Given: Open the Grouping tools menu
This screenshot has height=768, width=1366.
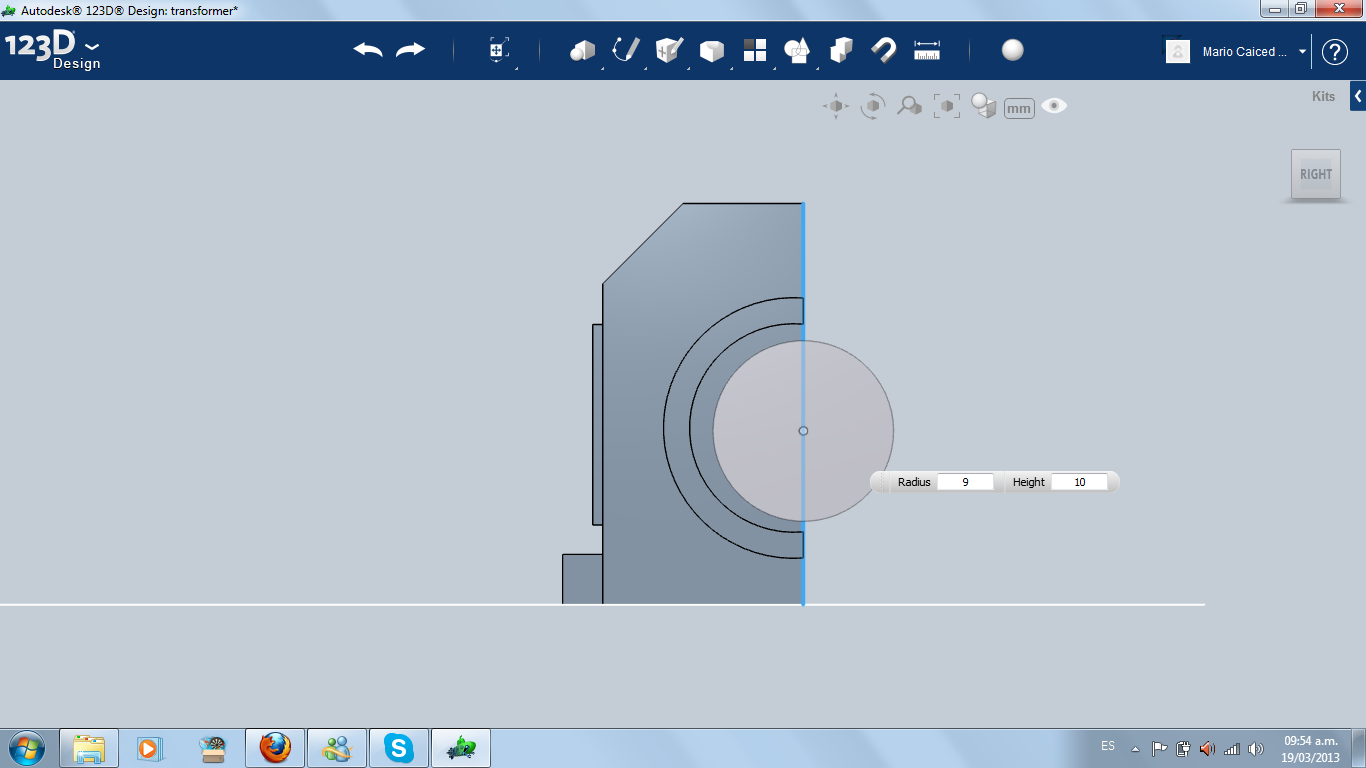Looking at the screenshot, I should [x=797, y=50].
